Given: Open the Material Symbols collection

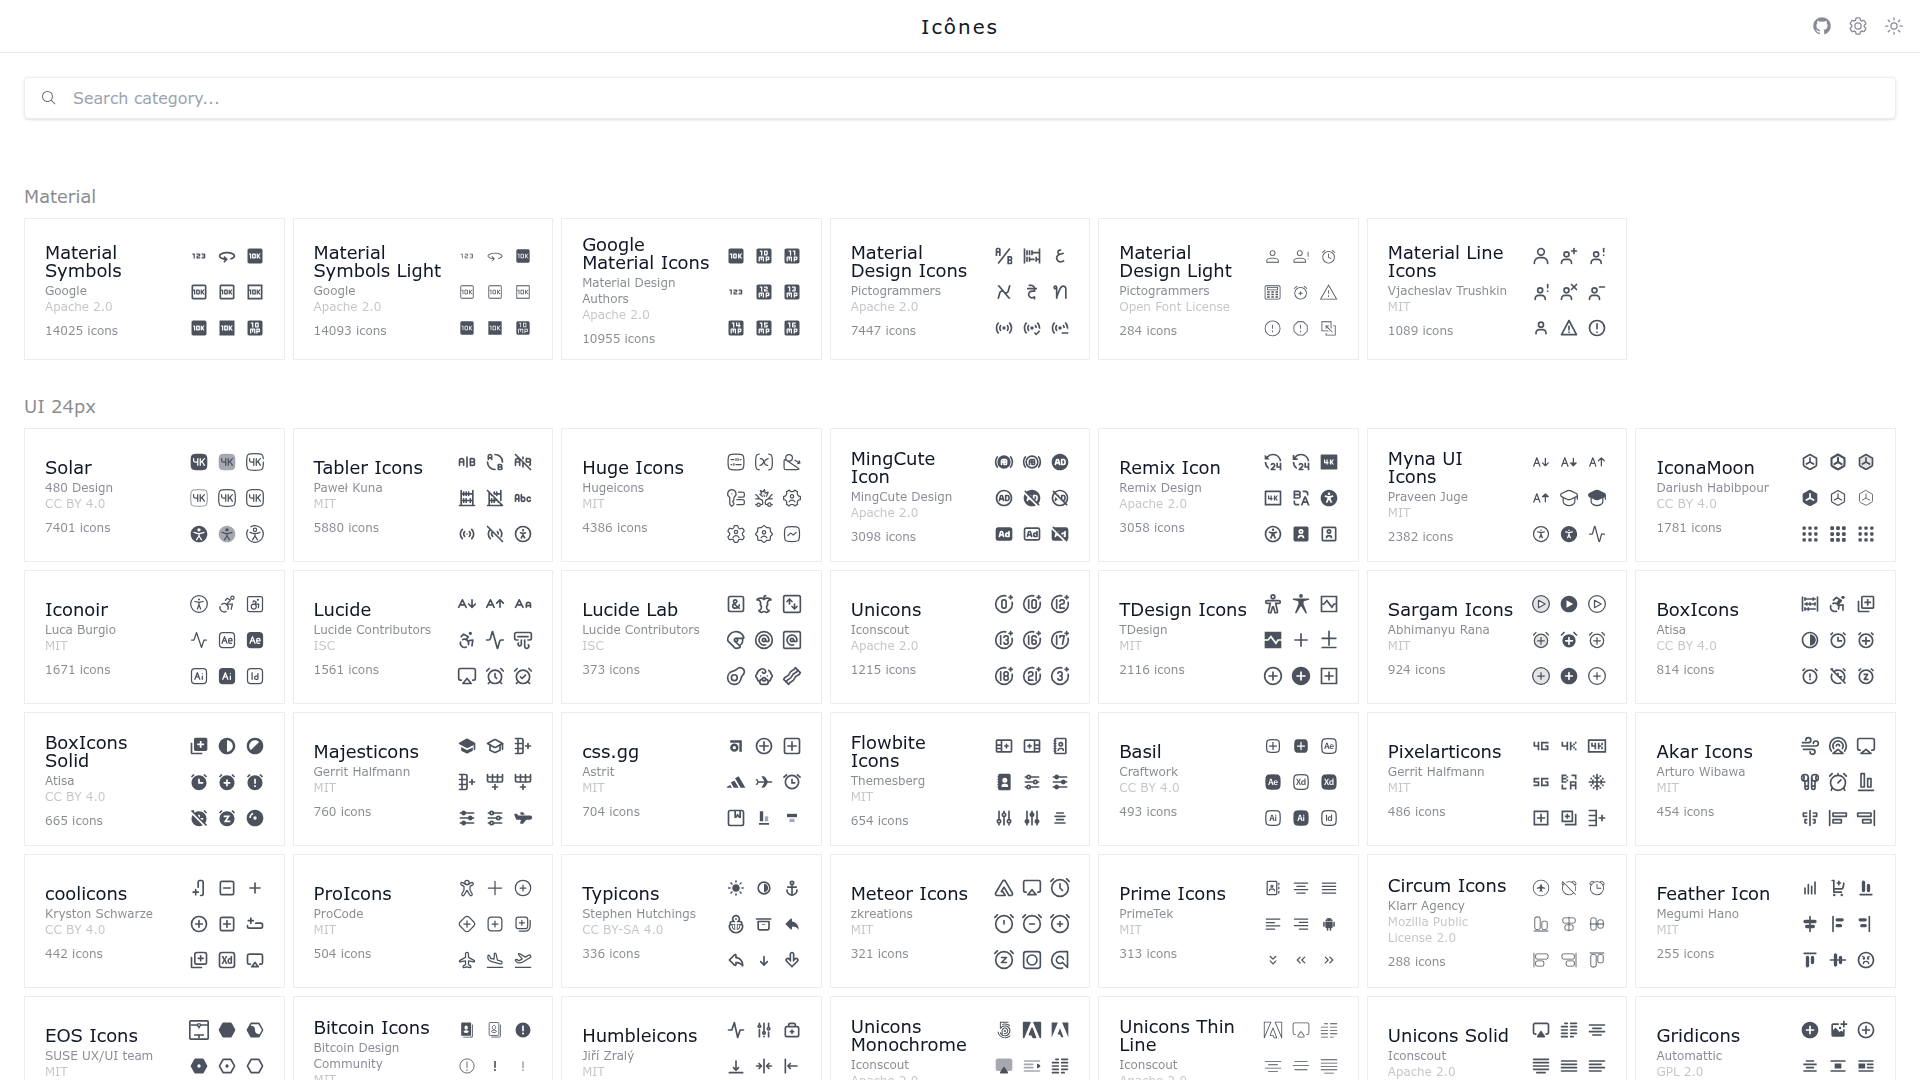Looking at the screenshot, I should (154, 289).
